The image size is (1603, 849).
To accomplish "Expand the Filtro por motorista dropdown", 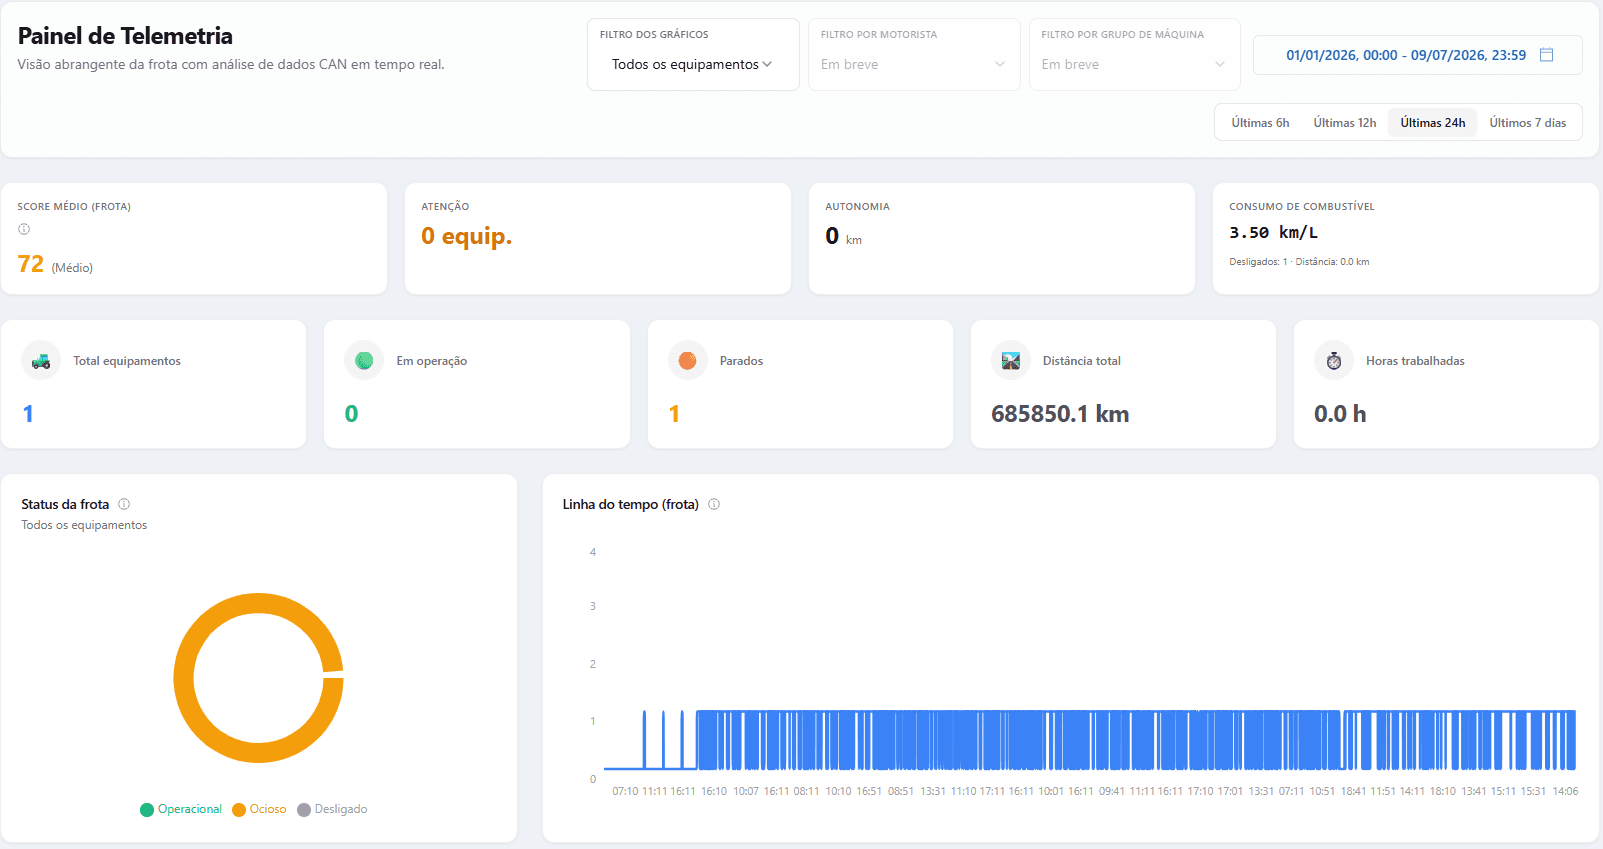I will tap(913, 64).
